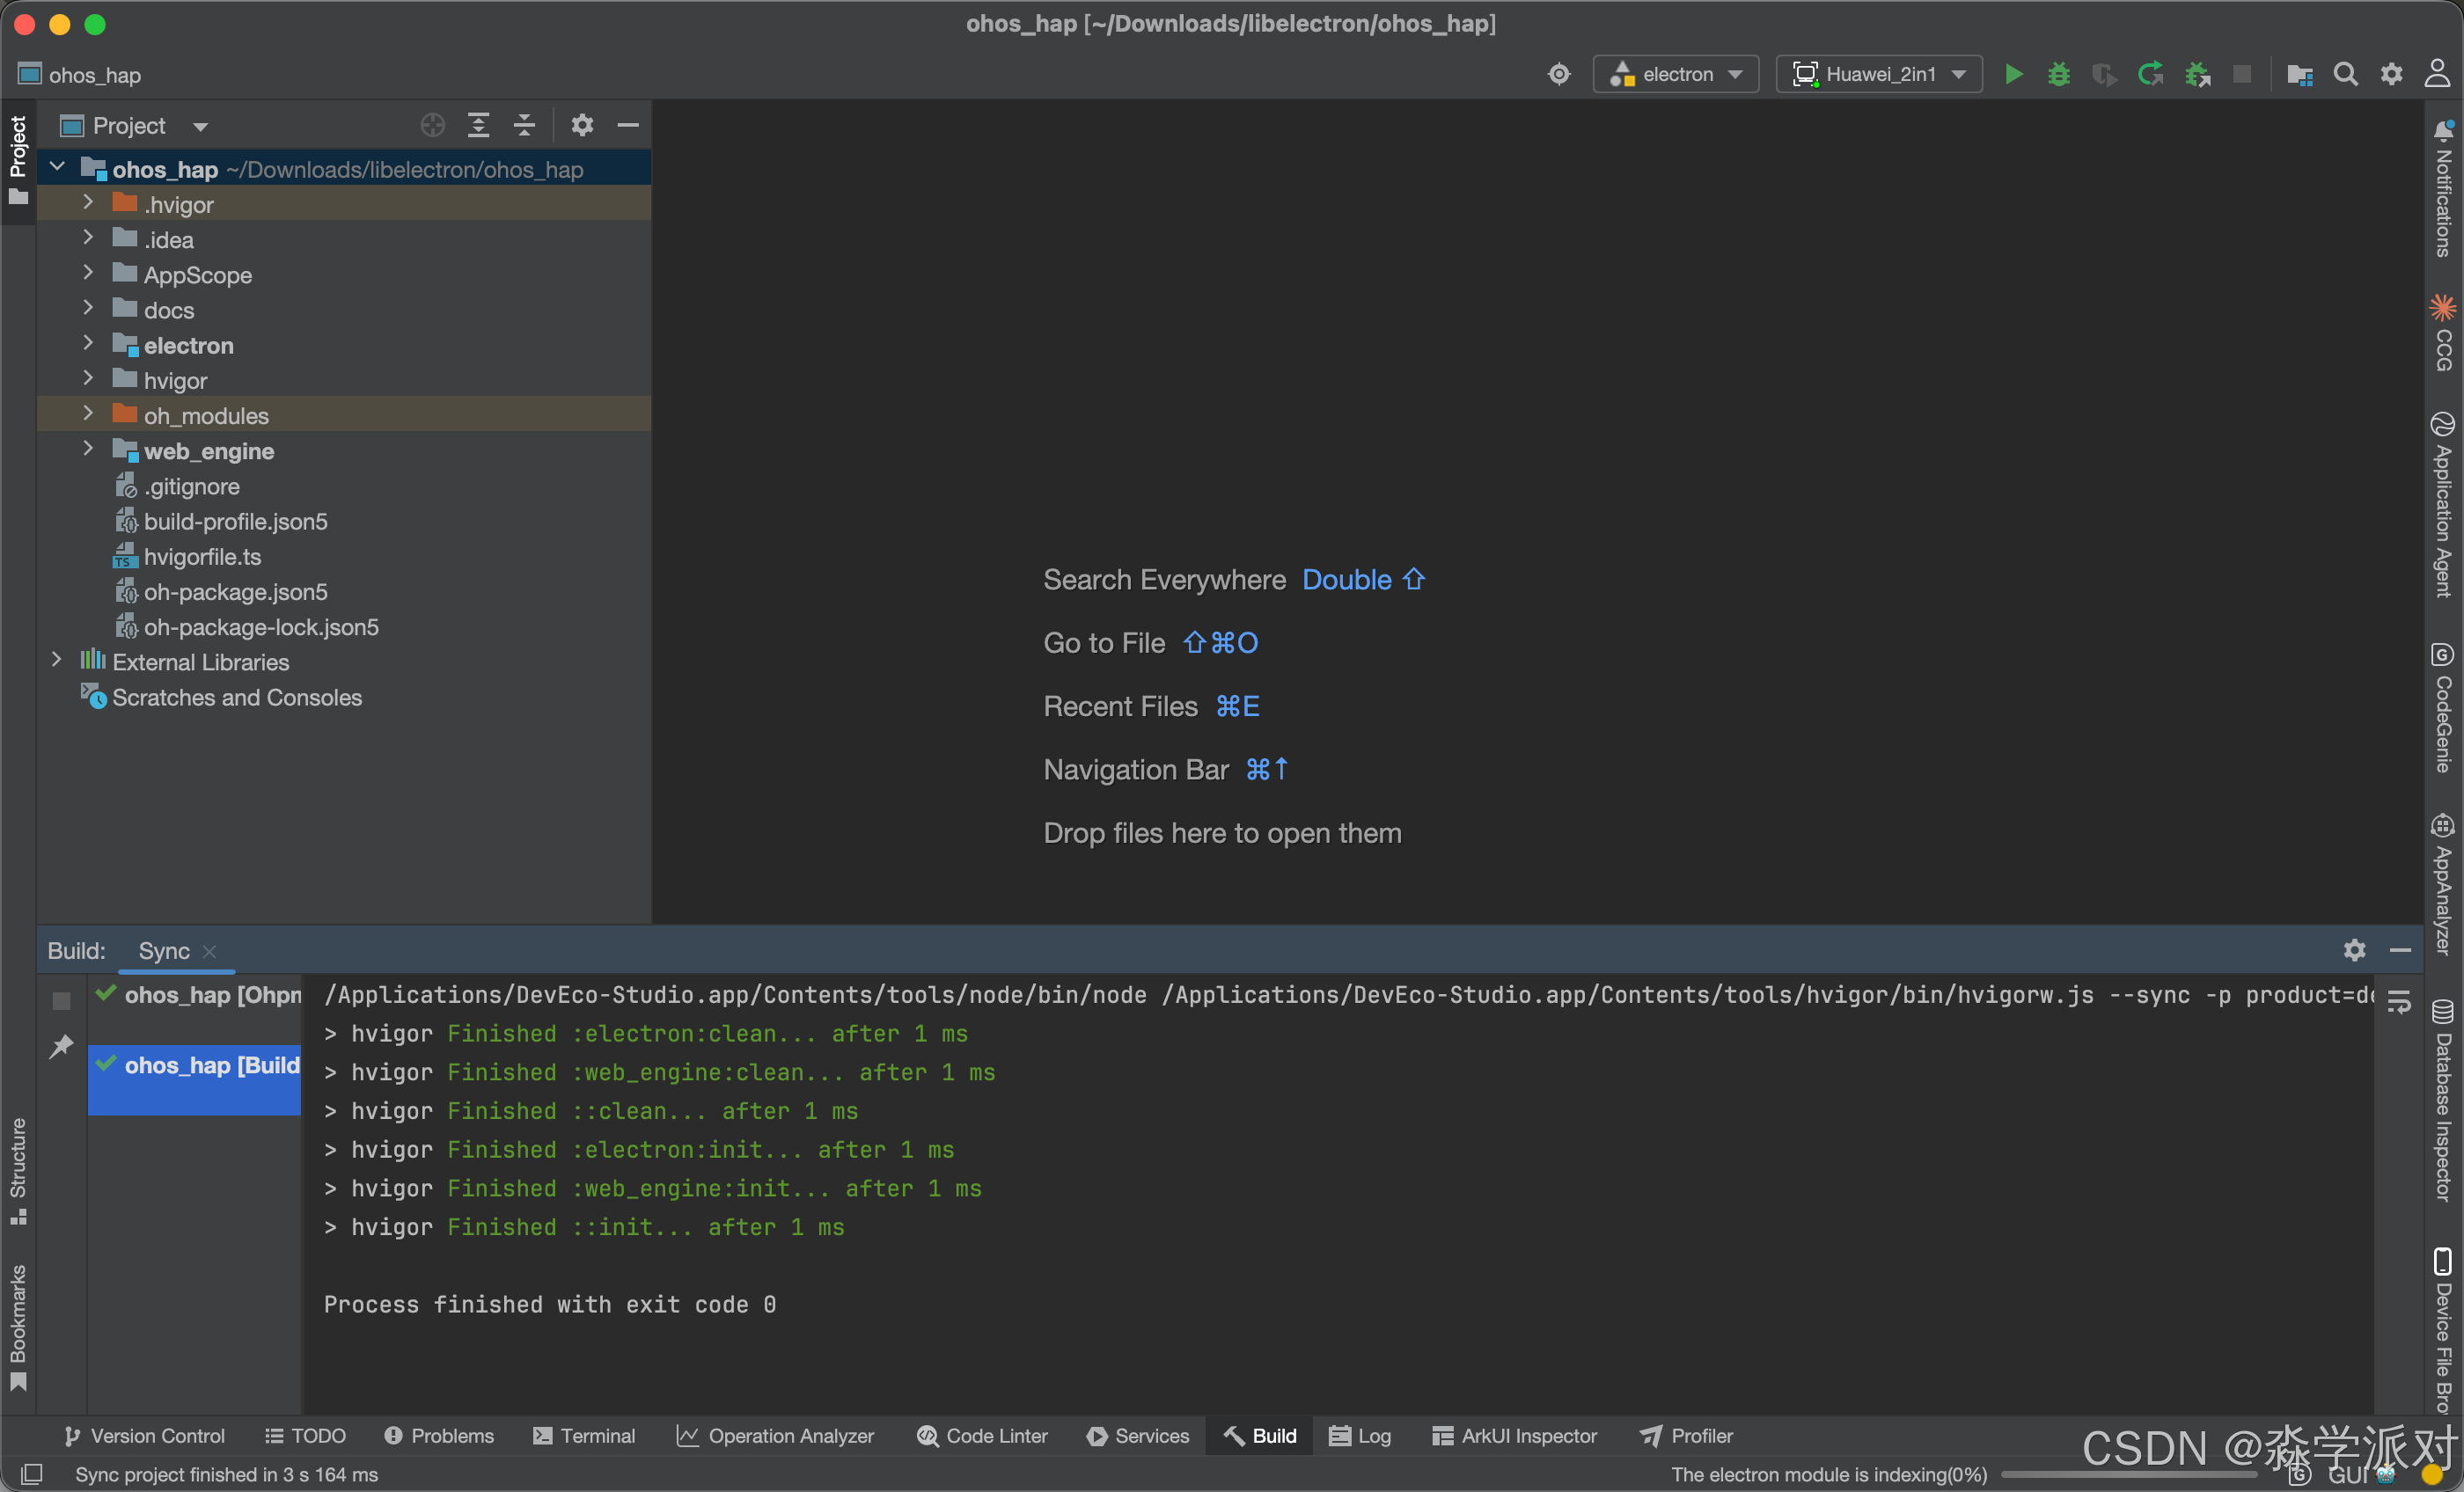Expand the docs folder
The height and width of the screenshot is (1492, 2464).
[88, 308]
